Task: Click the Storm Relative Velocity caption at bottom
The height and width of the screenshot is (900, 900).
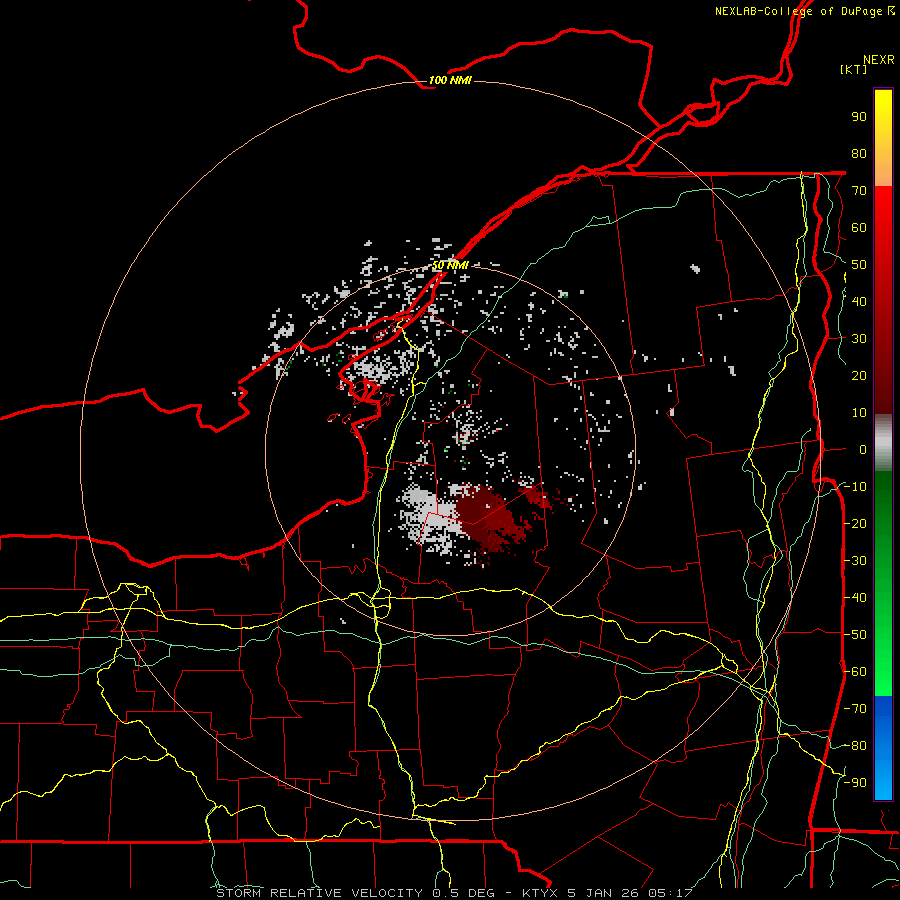Action: [x=454, y=893]
